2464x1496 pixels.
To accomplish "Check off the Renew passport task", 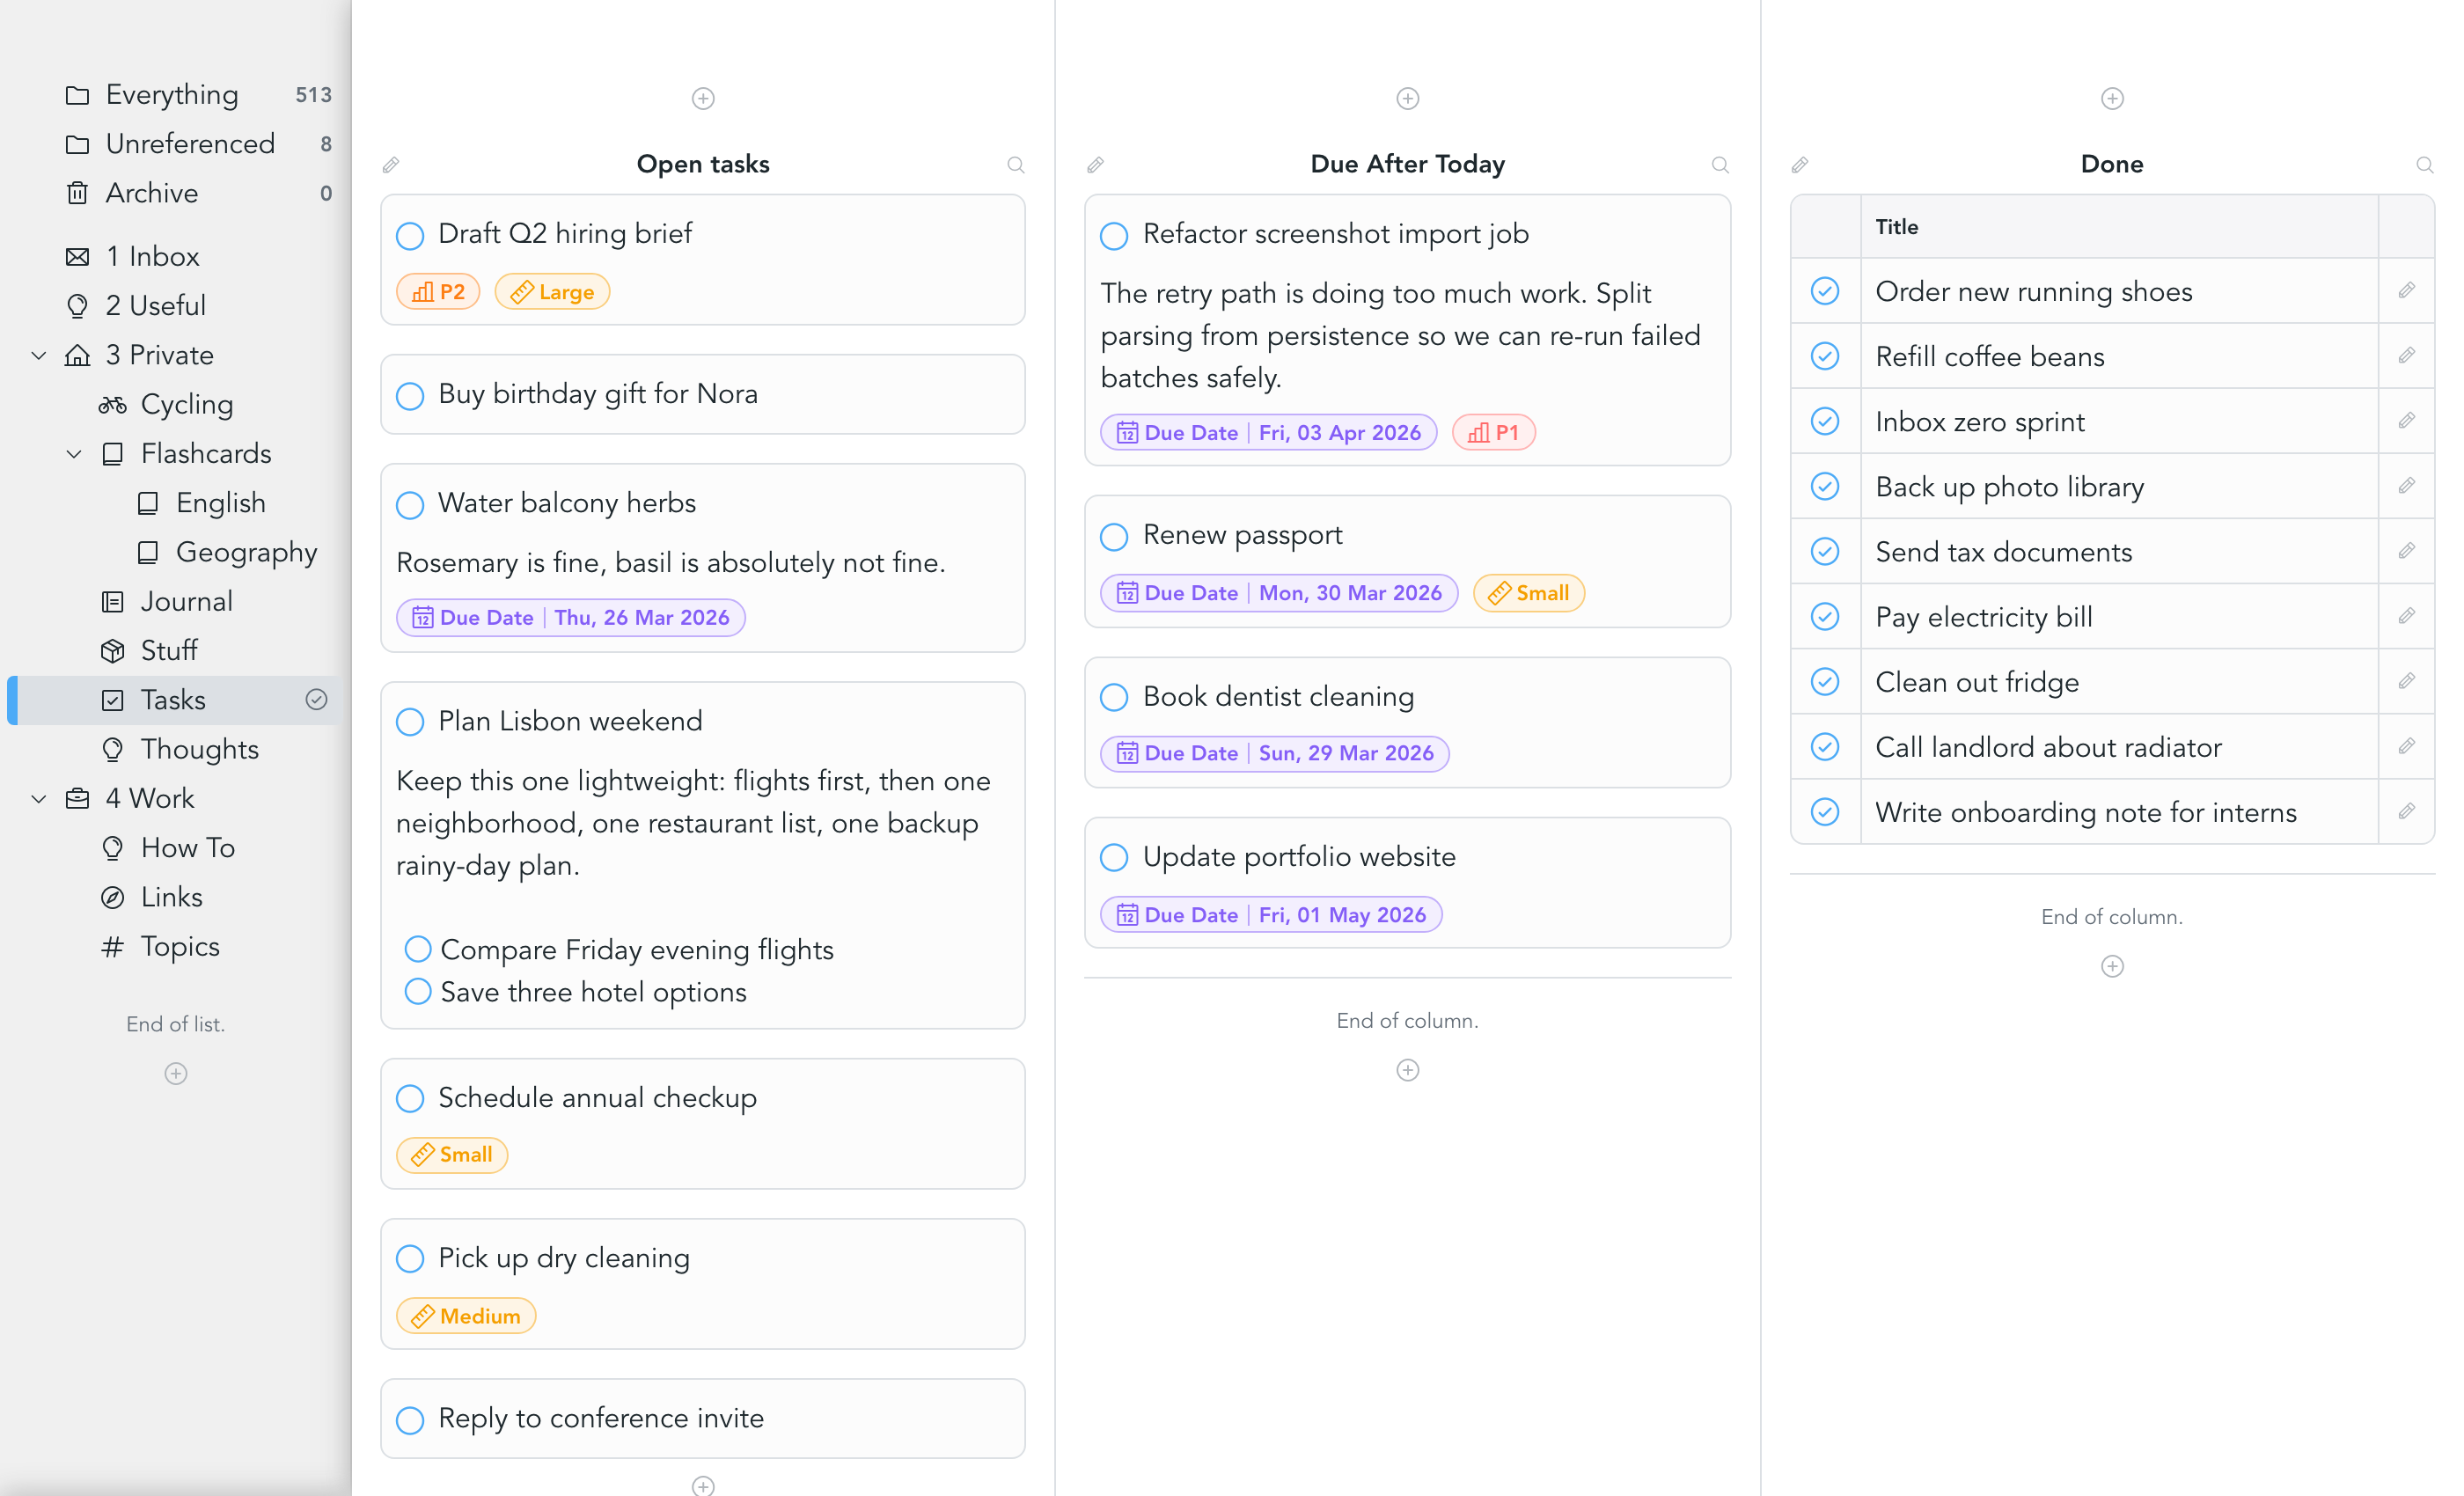I will coord(1114,536).
